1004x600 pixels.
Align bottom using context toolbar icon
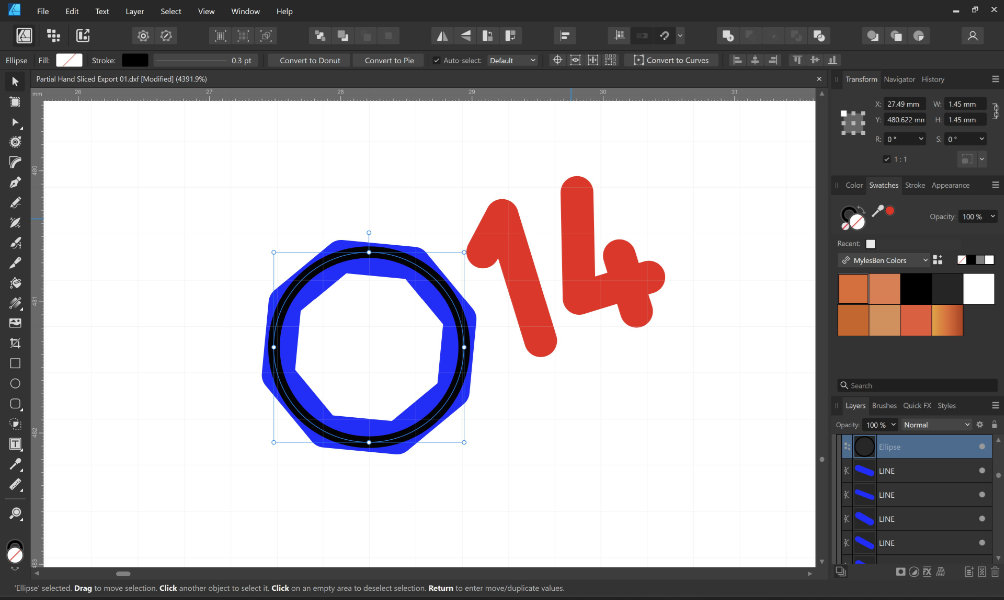click(x=832, y=60)
